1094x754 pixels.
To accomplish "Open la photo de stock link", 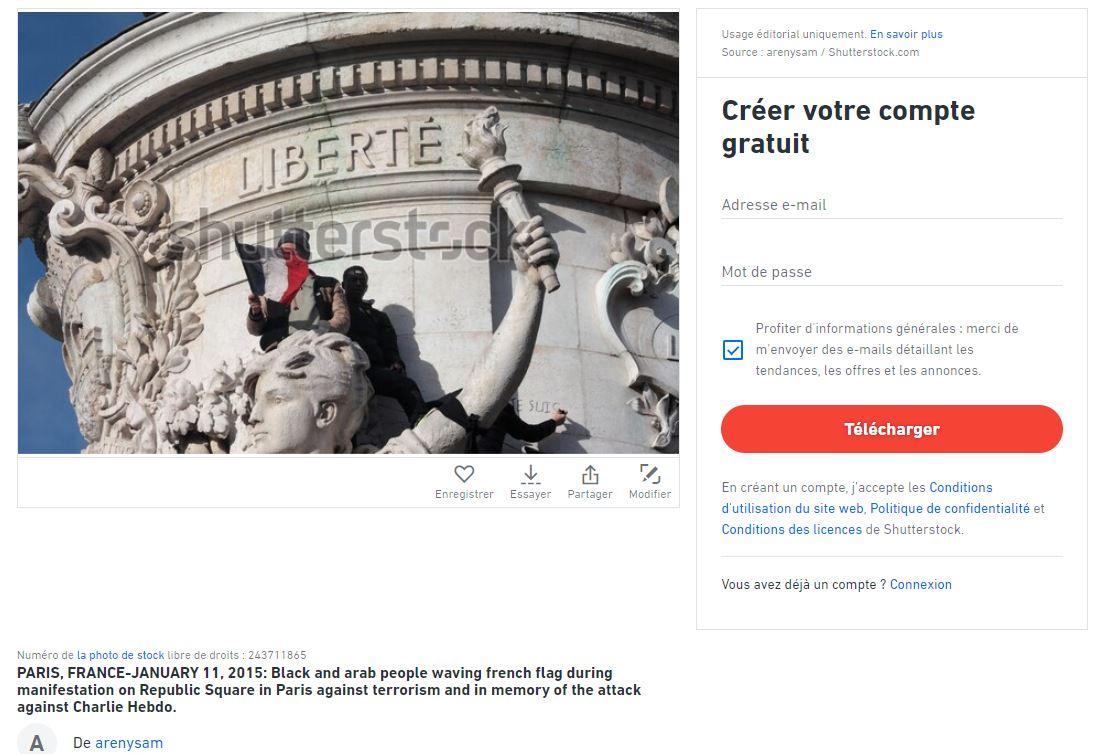I will pyautogui.click(x=120, y=655).
